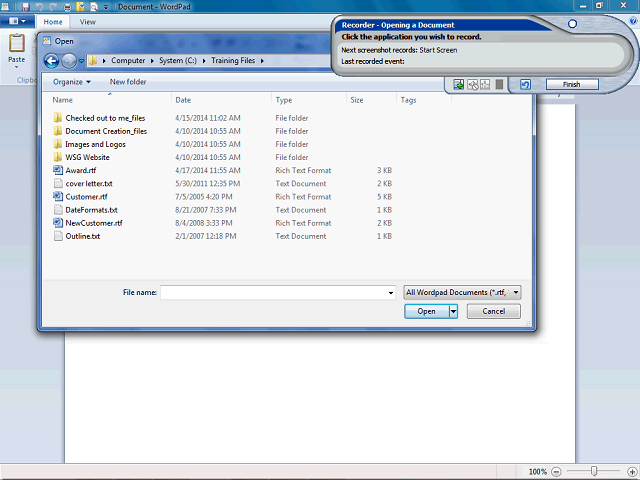This screenshot has width=640, height=480.
Task: Click the New folder button
Action: point(128,82)
